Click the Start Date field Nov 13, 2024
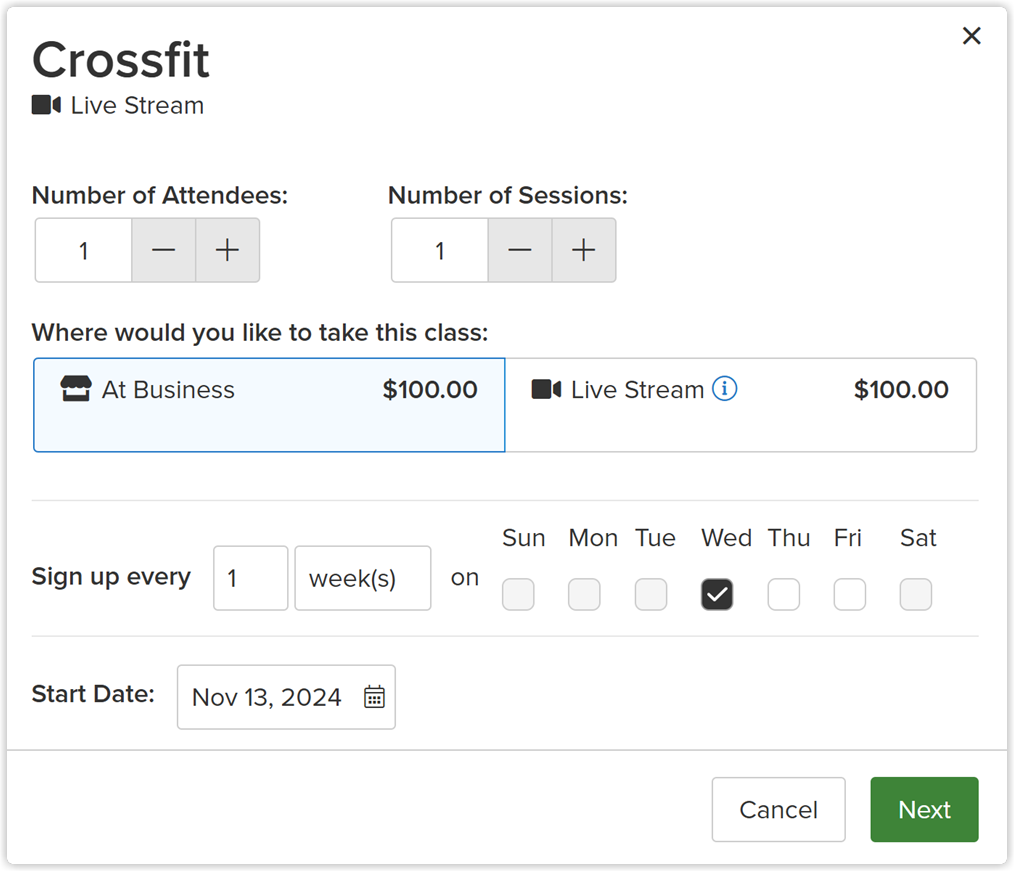Viewport: 1015px width, 872px height. point(286,697)
